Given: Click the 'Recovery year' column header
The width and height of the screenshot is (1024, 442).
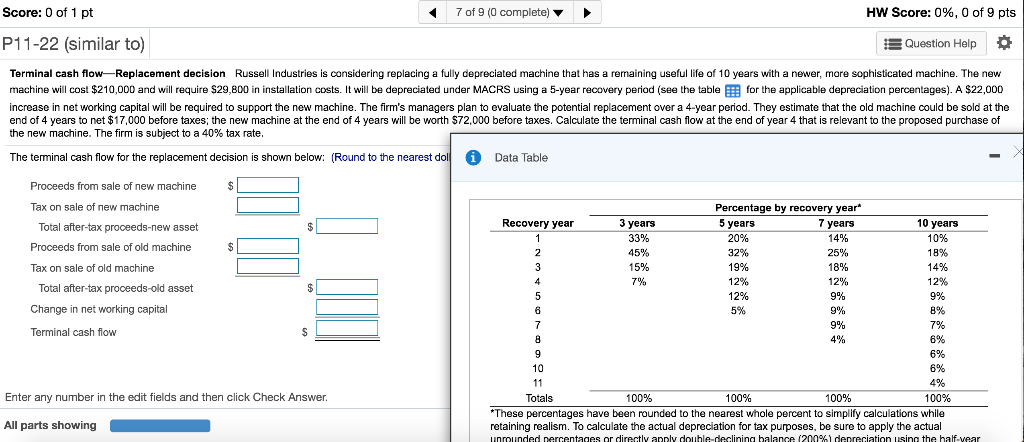Looking at the screenshot, I should (537, 223).
